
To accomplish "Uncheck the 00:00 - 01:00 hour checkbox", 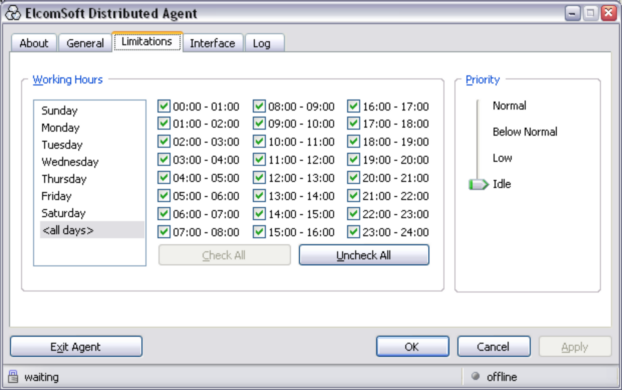I will click(x=164, y=106).
